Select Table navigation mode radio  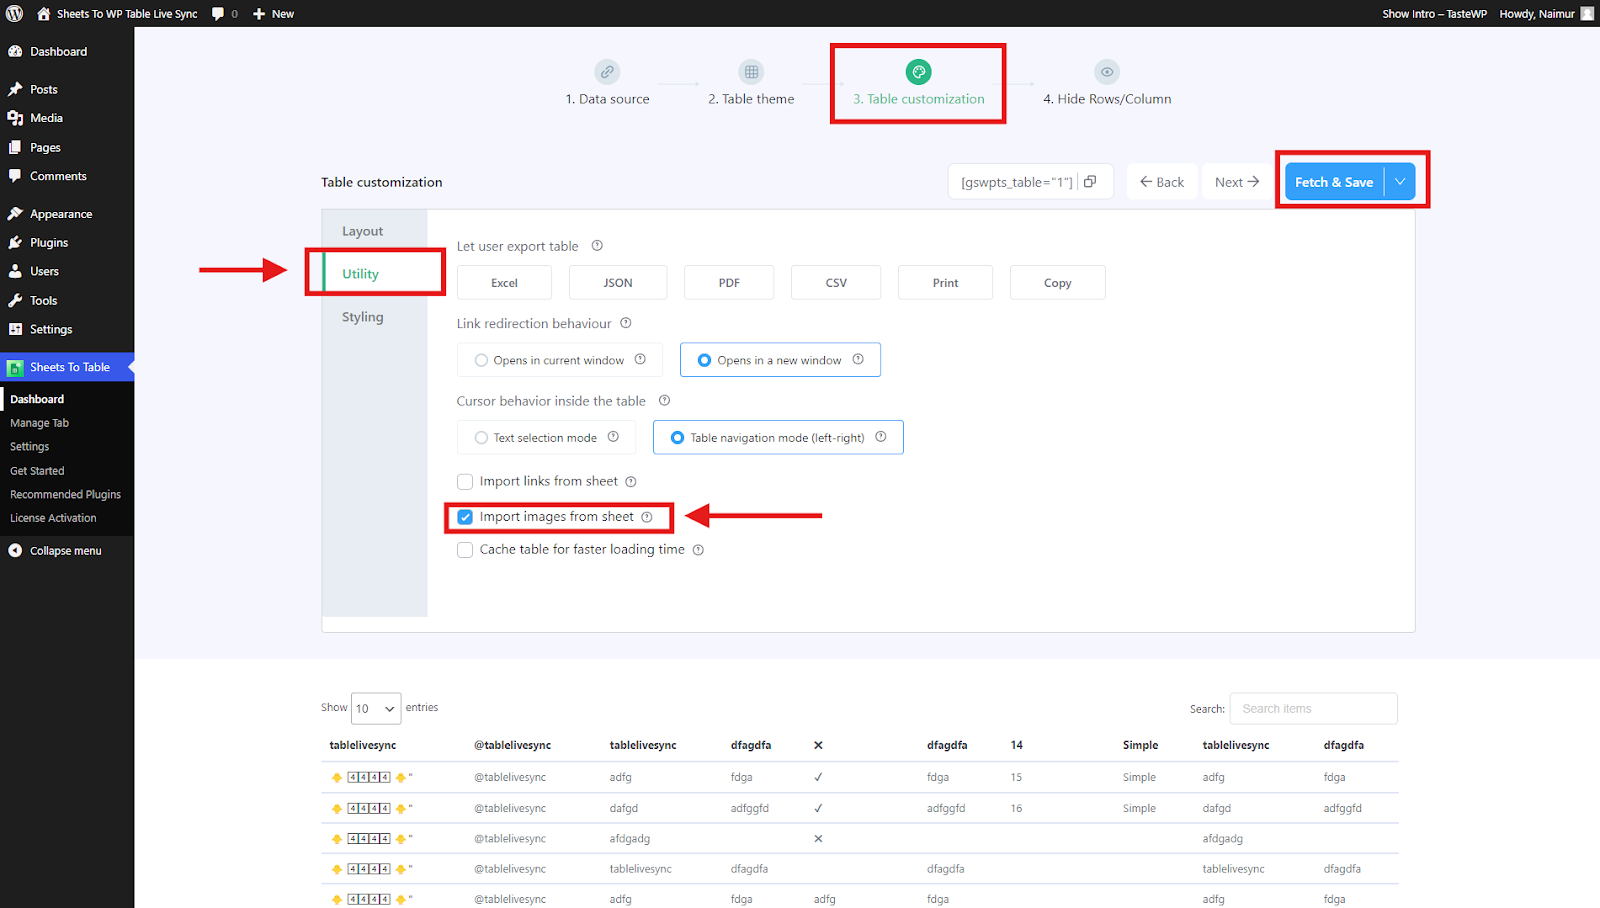pyautogui.click(x=677, y=438)
